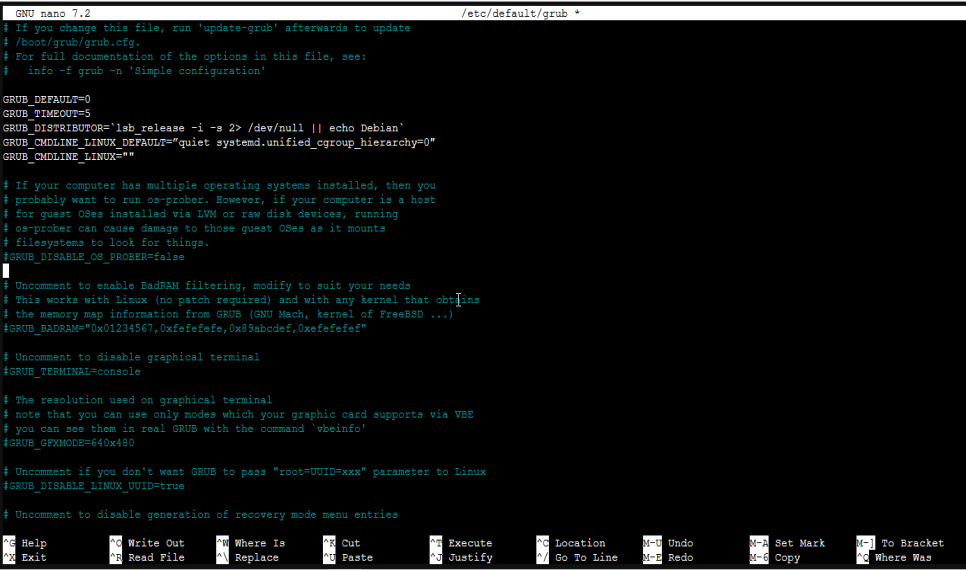Click the Undo shortcut label

pyautogui.click(x=680, y=543)
